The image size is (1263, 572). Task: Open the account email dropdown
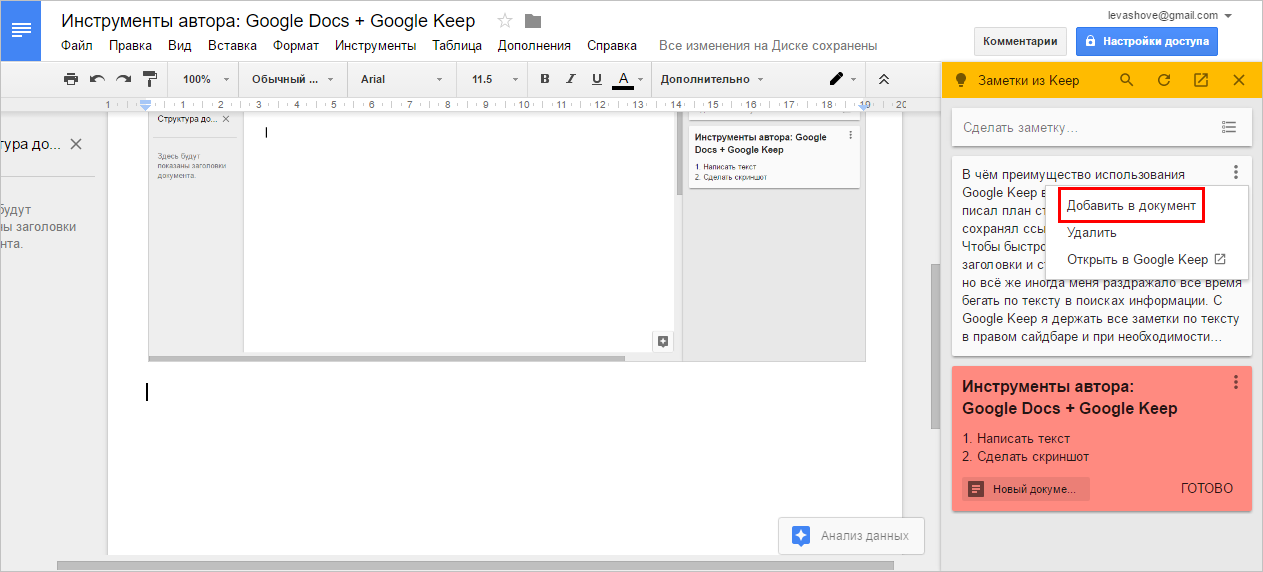1169,15
